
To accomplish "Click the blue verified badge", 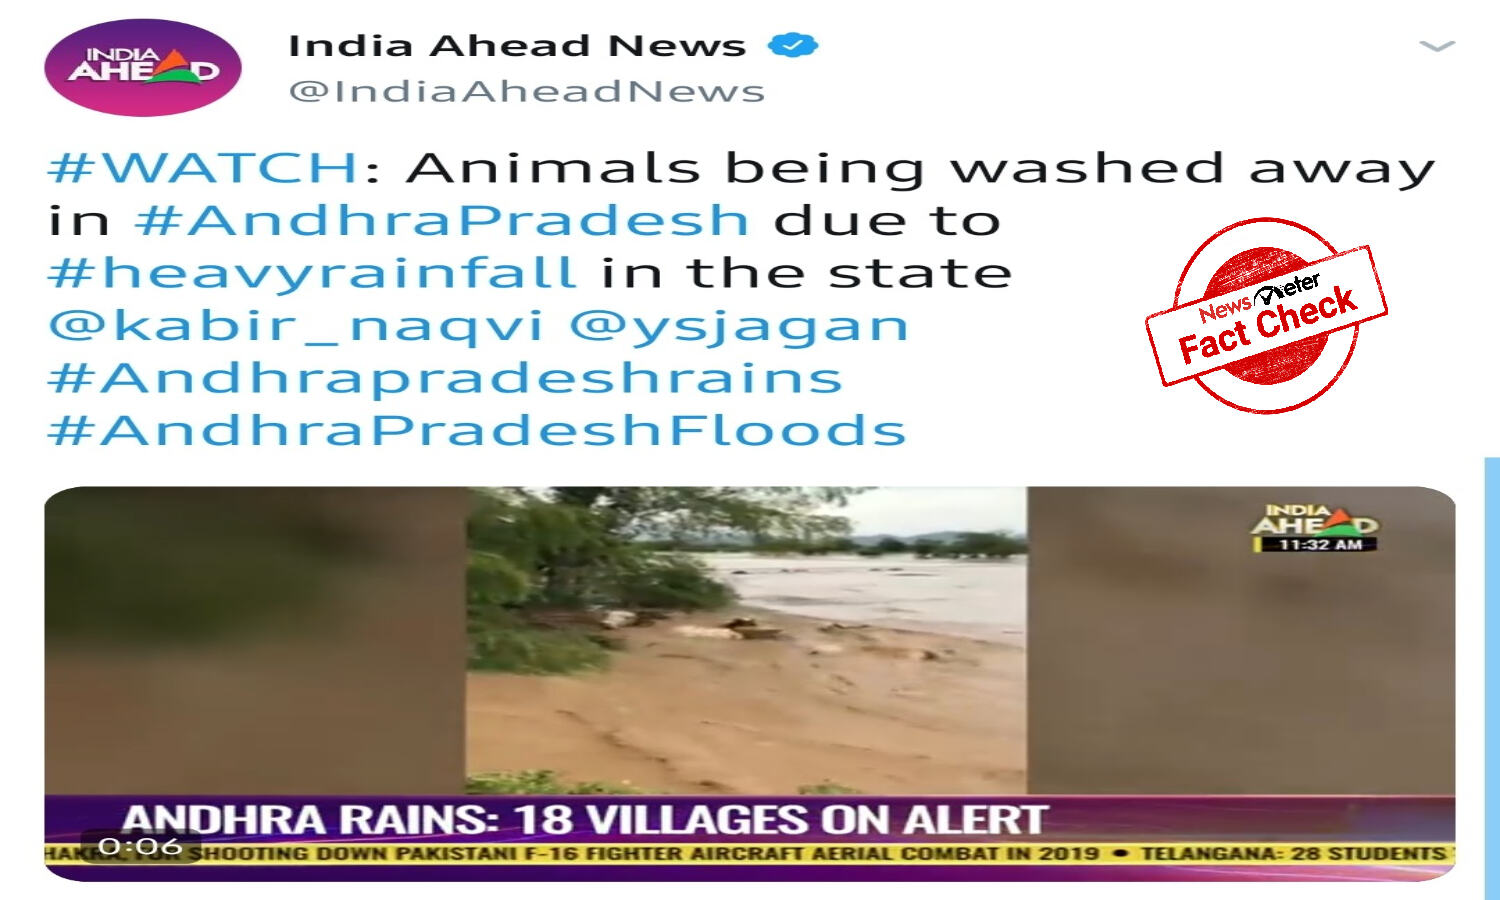I will click(793, 45).
